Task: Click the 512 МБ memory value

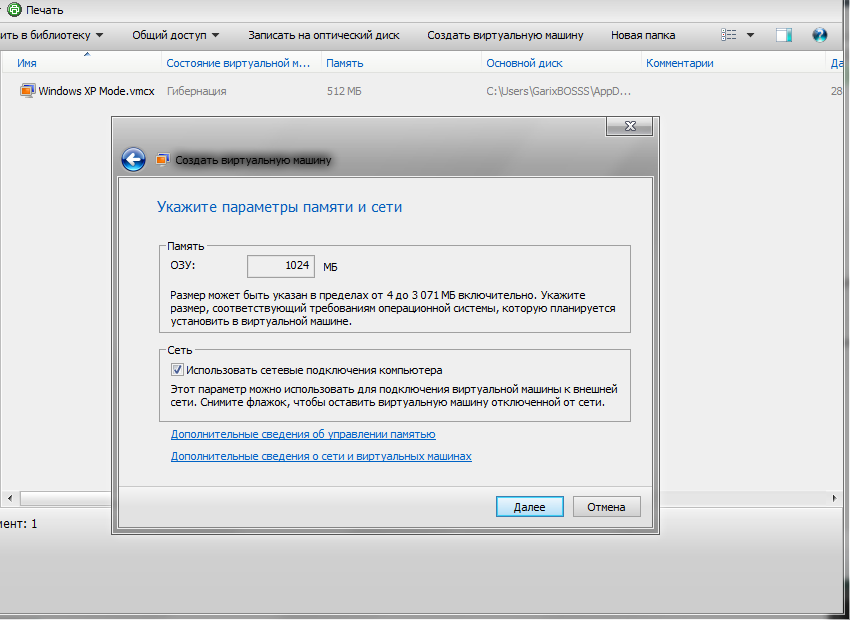Action: [x=344, y=91]
